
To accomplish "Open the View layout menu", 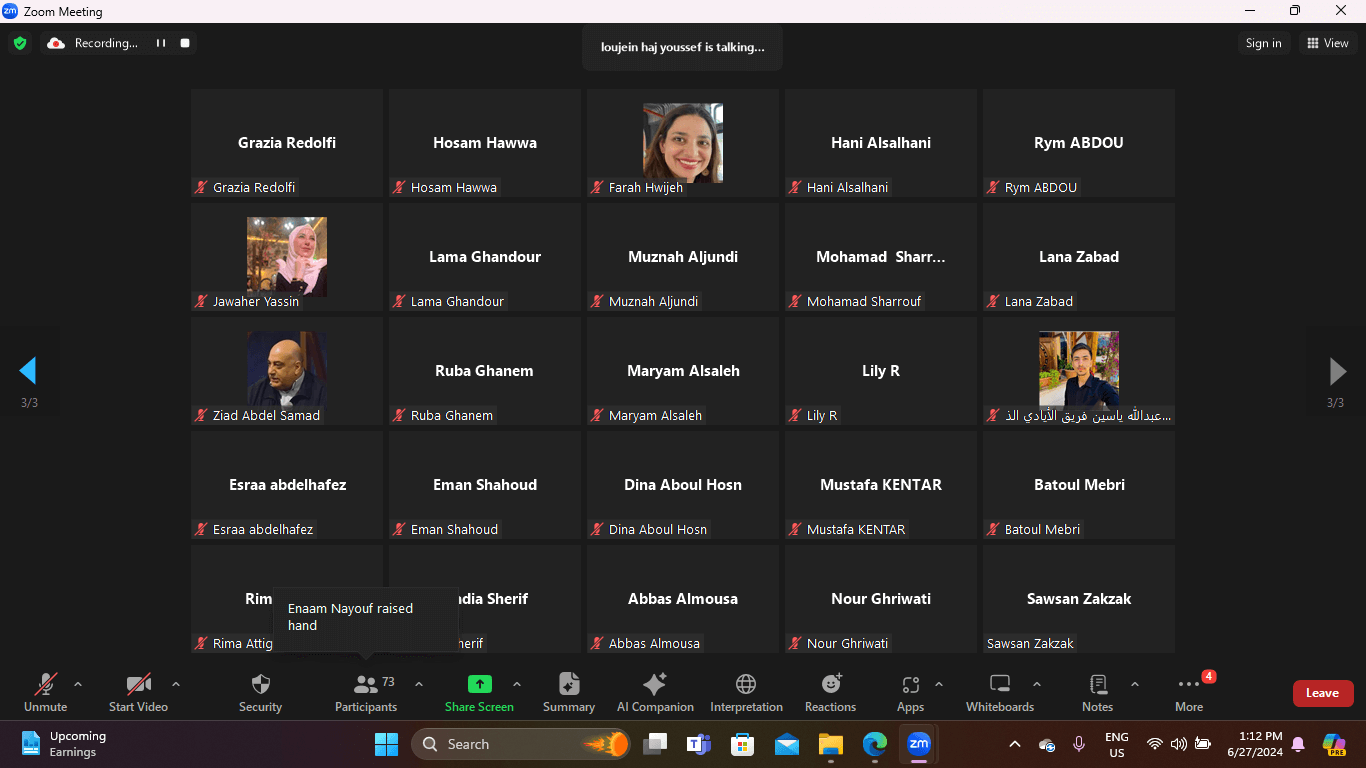I will click(1327, 43).
